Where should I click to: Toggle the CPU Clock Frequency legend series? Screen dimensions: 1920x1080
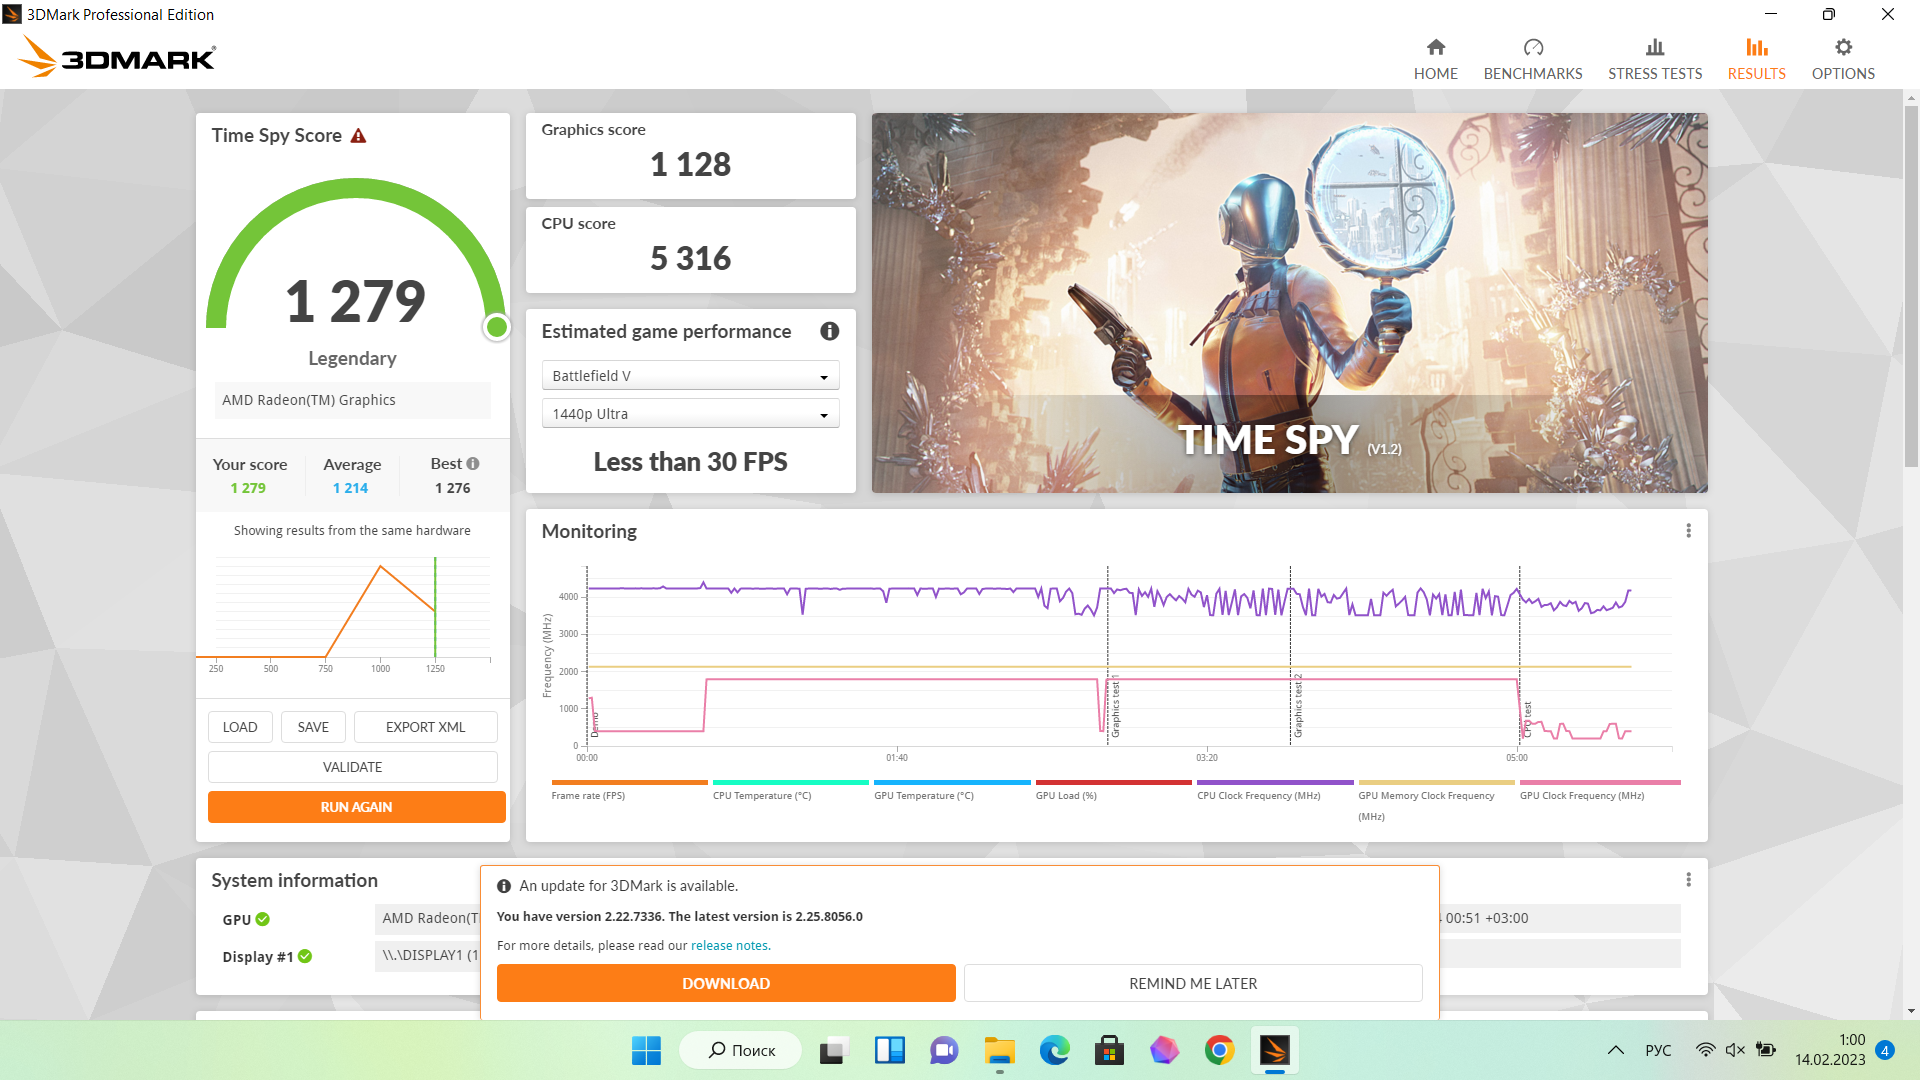(x=1258, y=796)
